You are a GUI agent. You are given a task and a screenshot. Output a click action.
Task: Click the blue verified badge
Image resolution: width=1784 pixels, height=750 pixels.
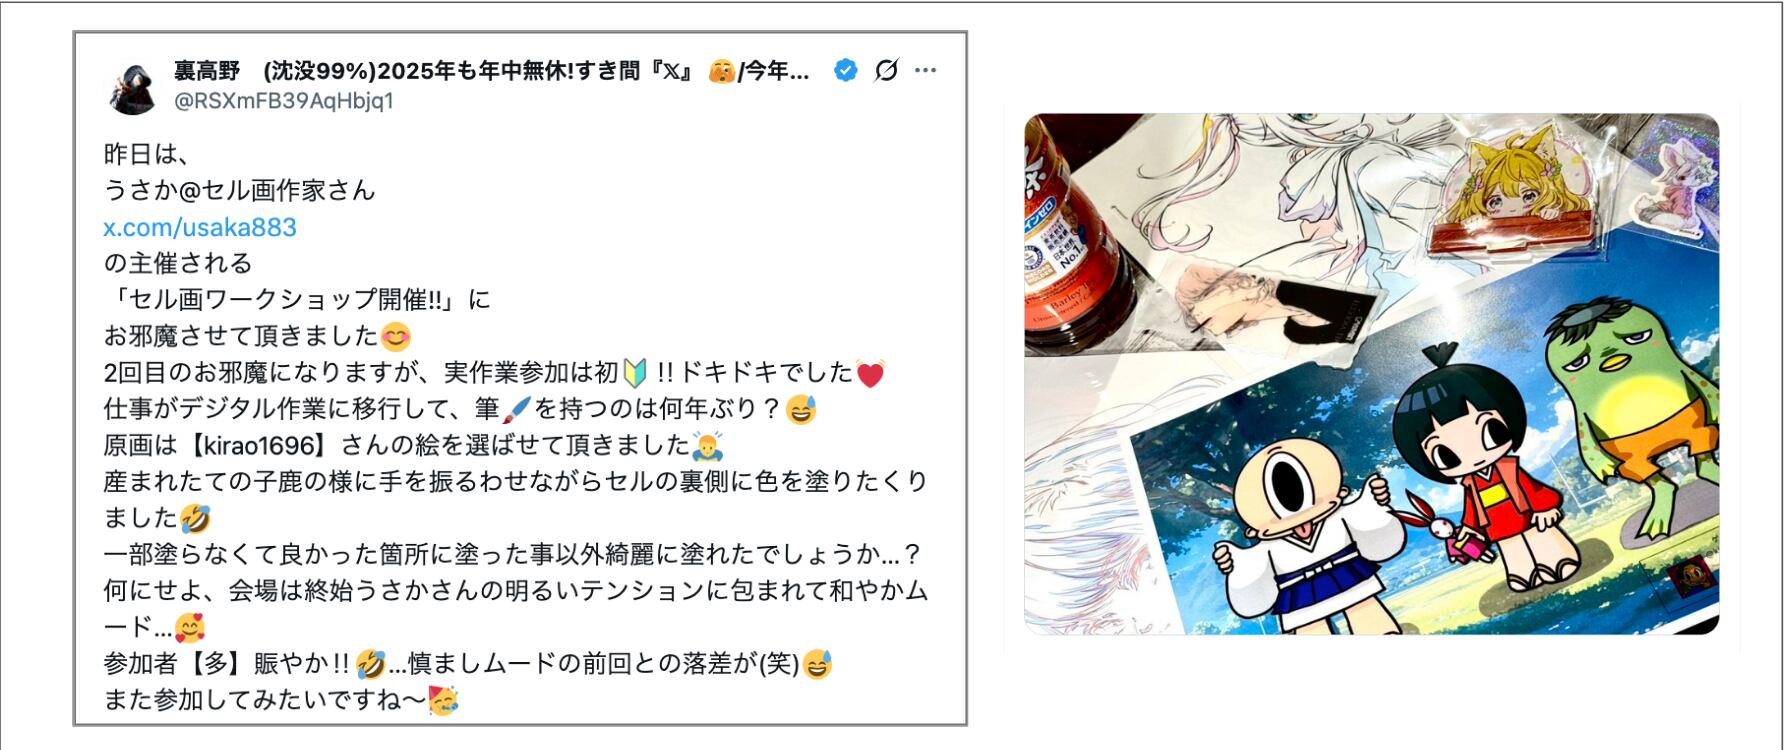[846, 71]
